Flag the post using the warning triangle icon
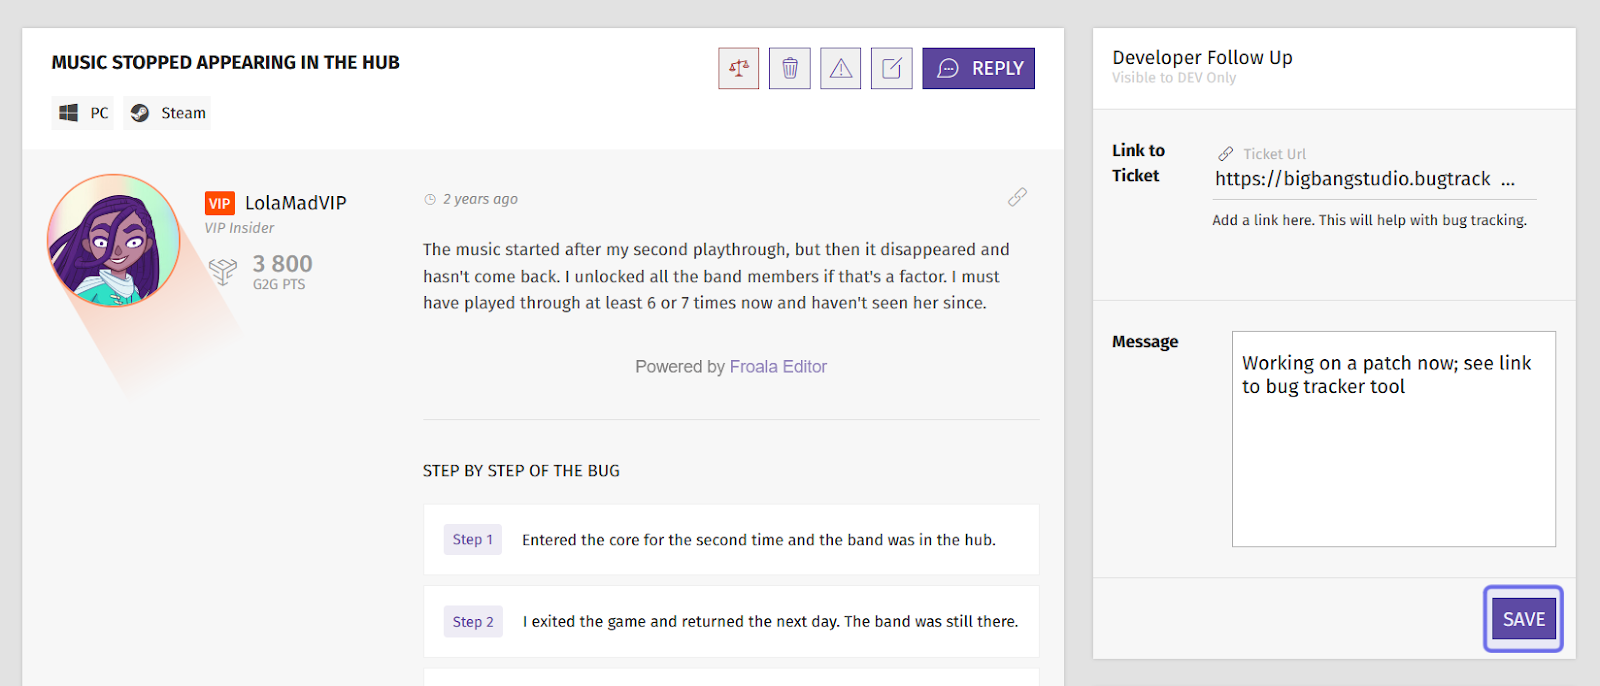 [x=840, y=68]
